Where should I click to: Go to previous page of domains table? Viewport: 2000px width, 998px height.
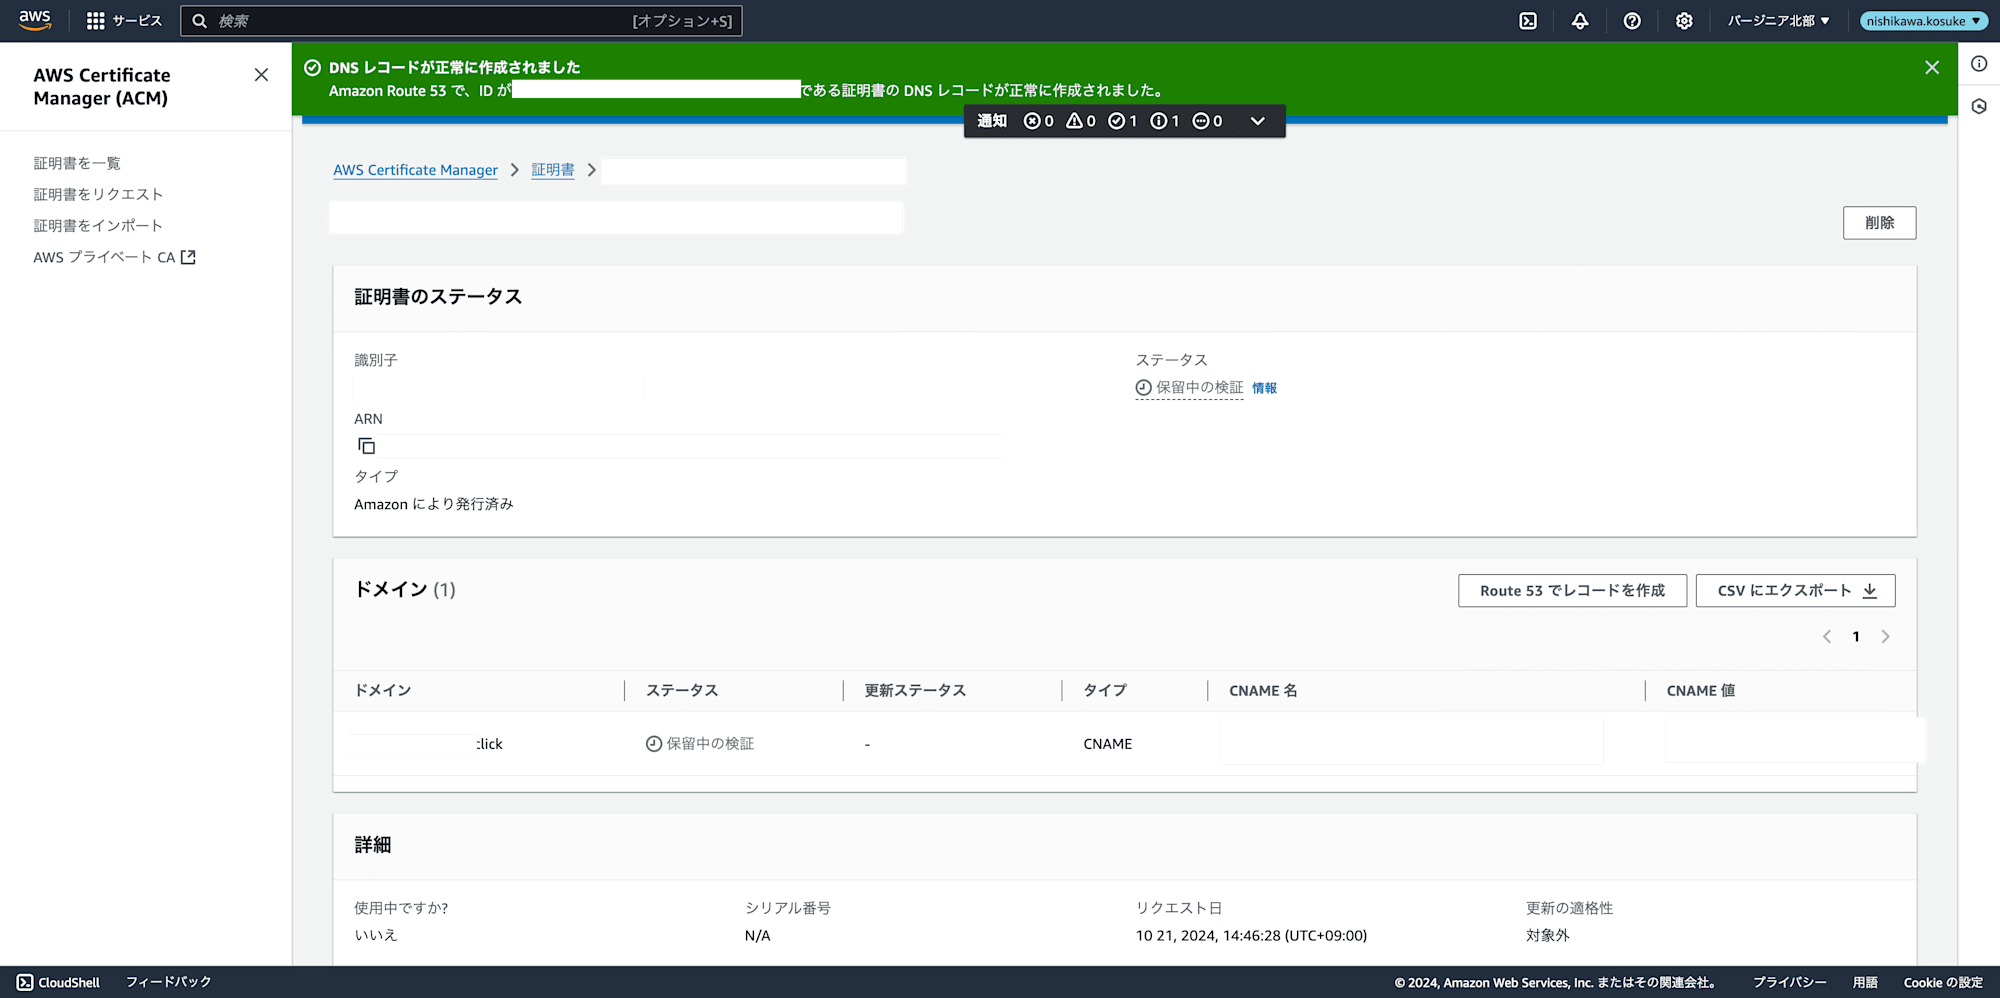click(x=1826, y=637)
